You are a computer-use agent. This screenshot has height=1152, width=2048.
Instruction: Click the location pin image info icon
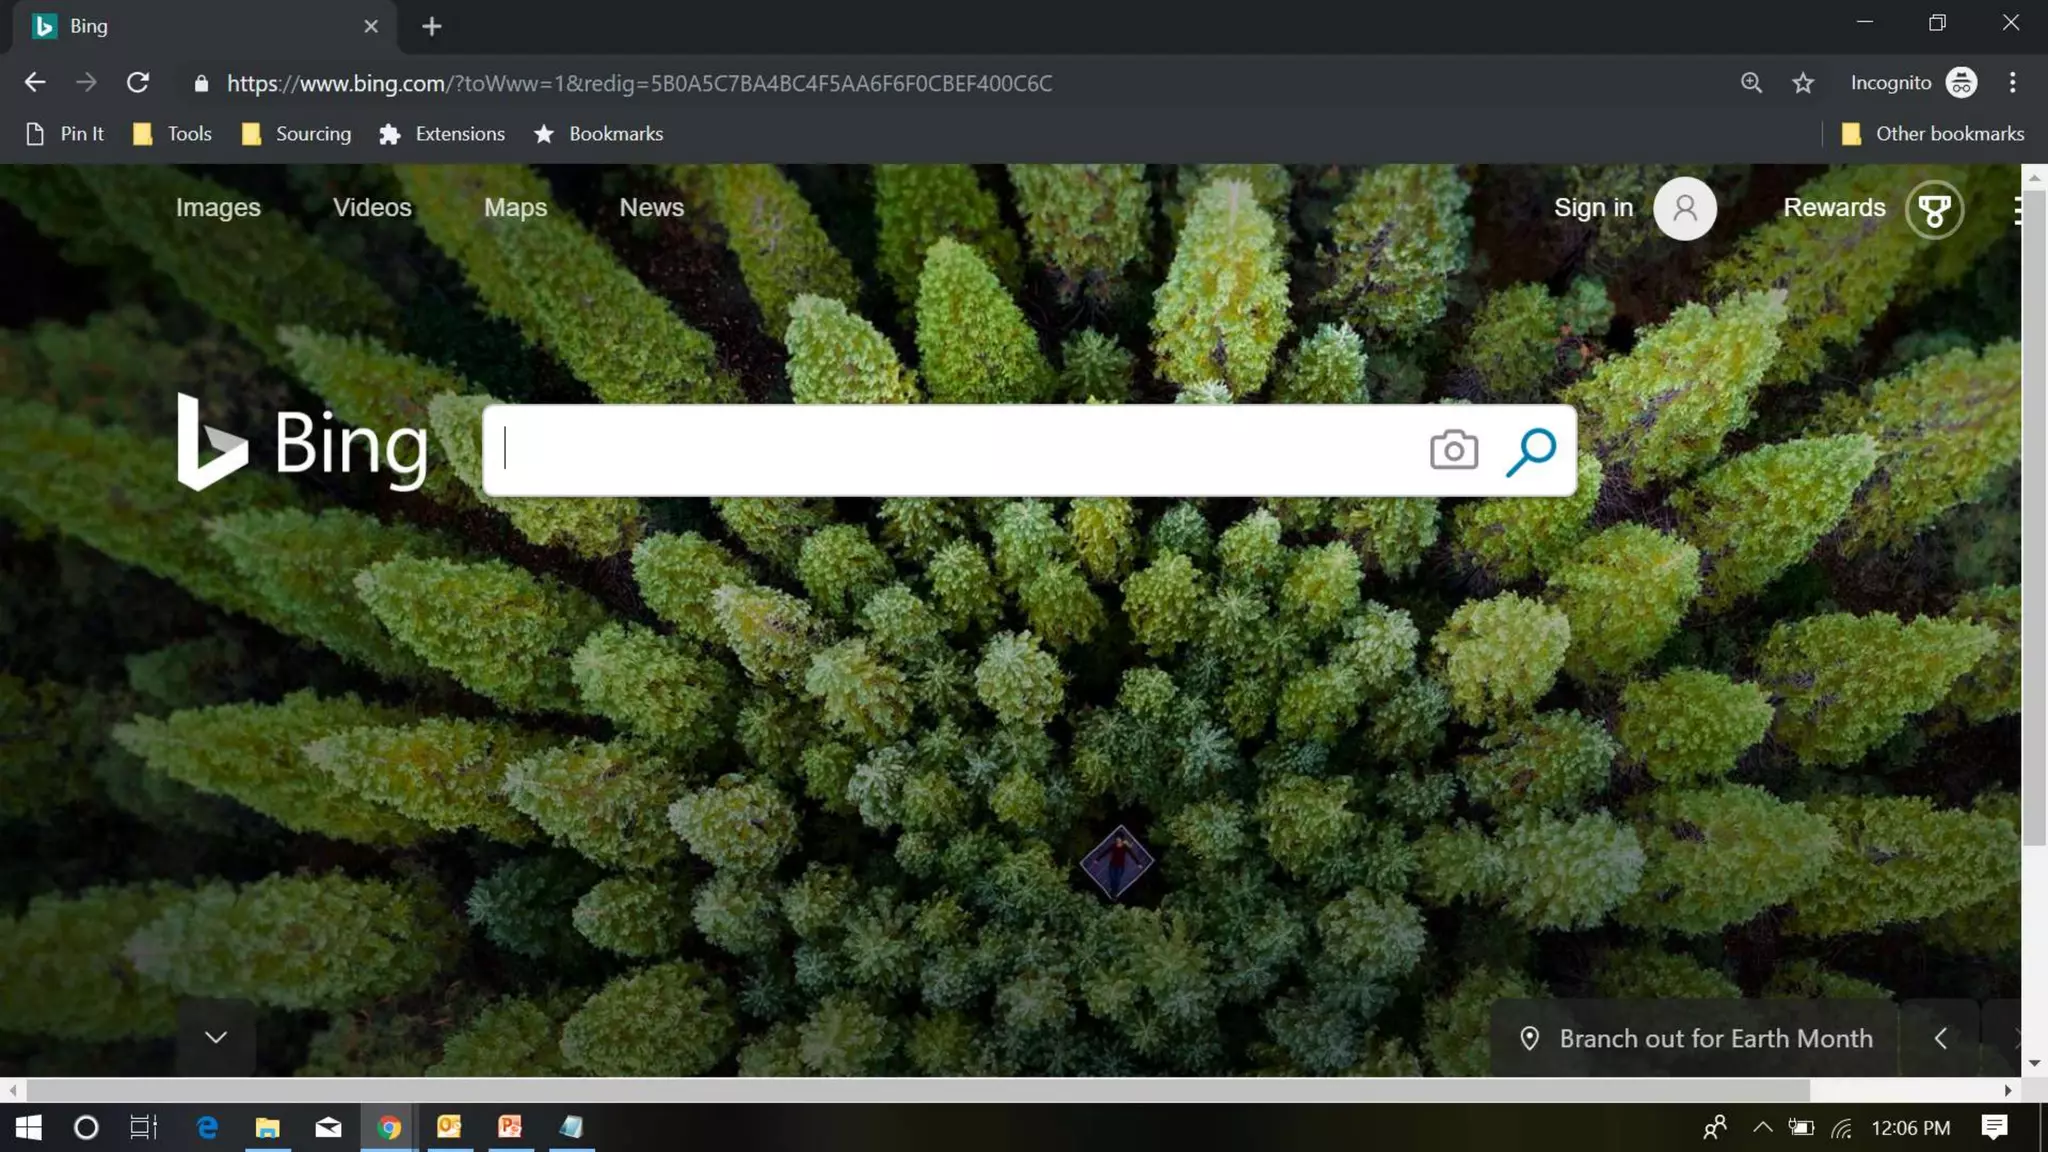1529,1038
